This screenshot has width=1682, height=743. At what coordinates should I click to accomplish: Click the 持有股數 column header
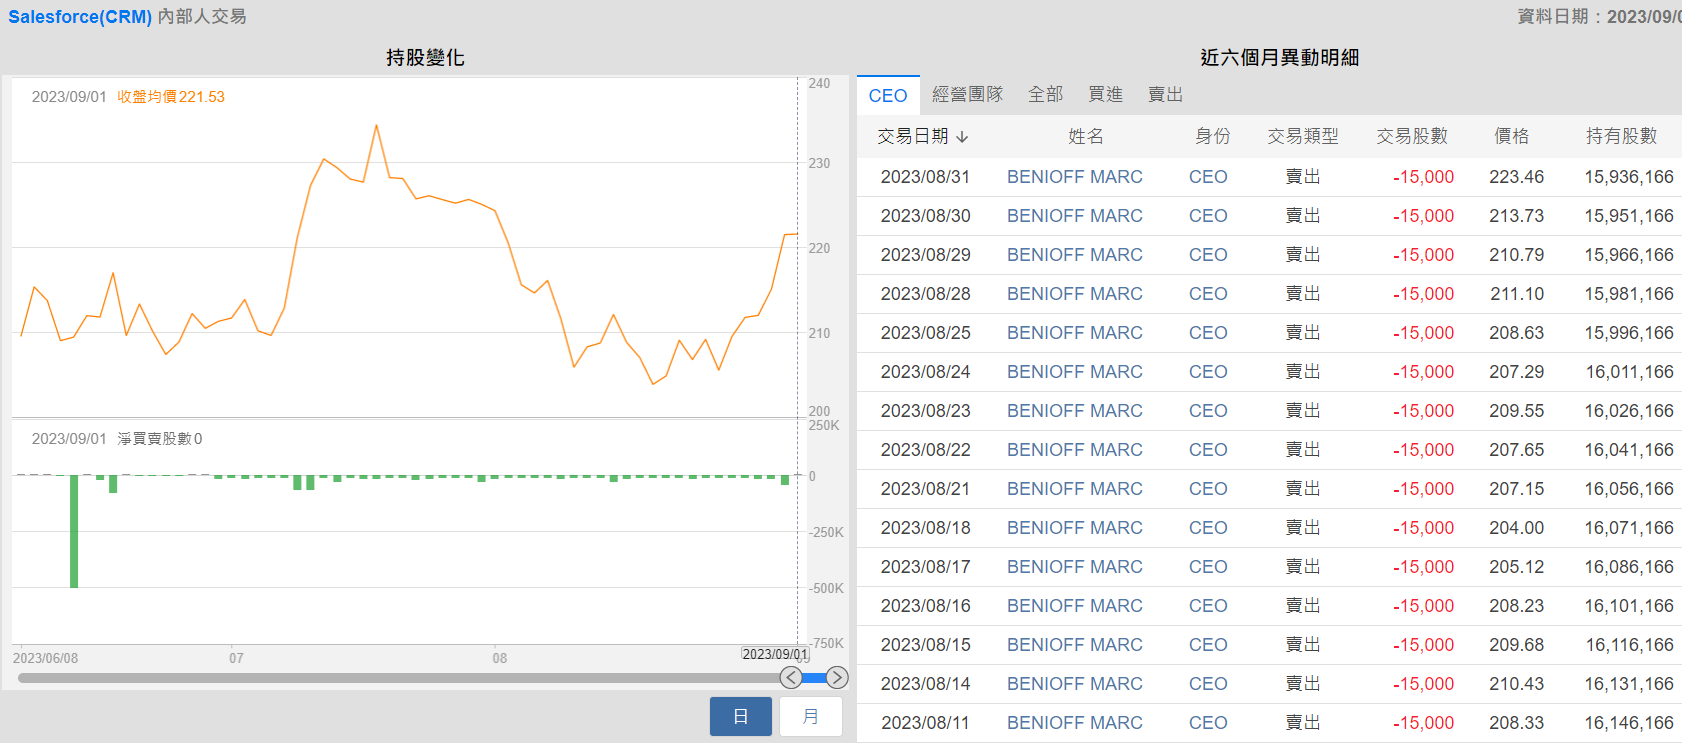pos(1621,136)
